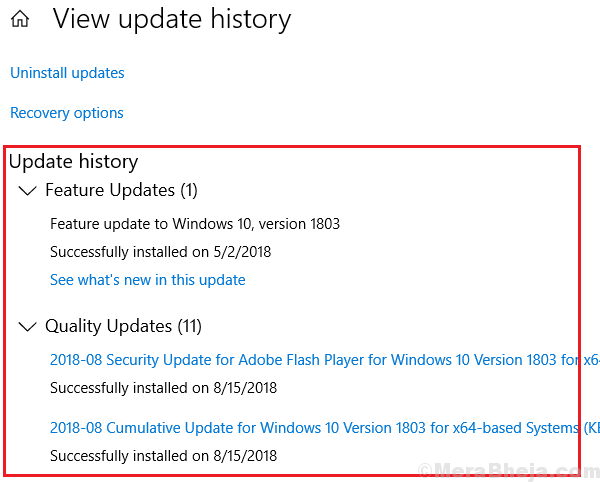Image resolution: width=600 pixels, height=482 pixels.
Task: Click the Update history heading
Action: pyautogui.click(x=73, y=161)
